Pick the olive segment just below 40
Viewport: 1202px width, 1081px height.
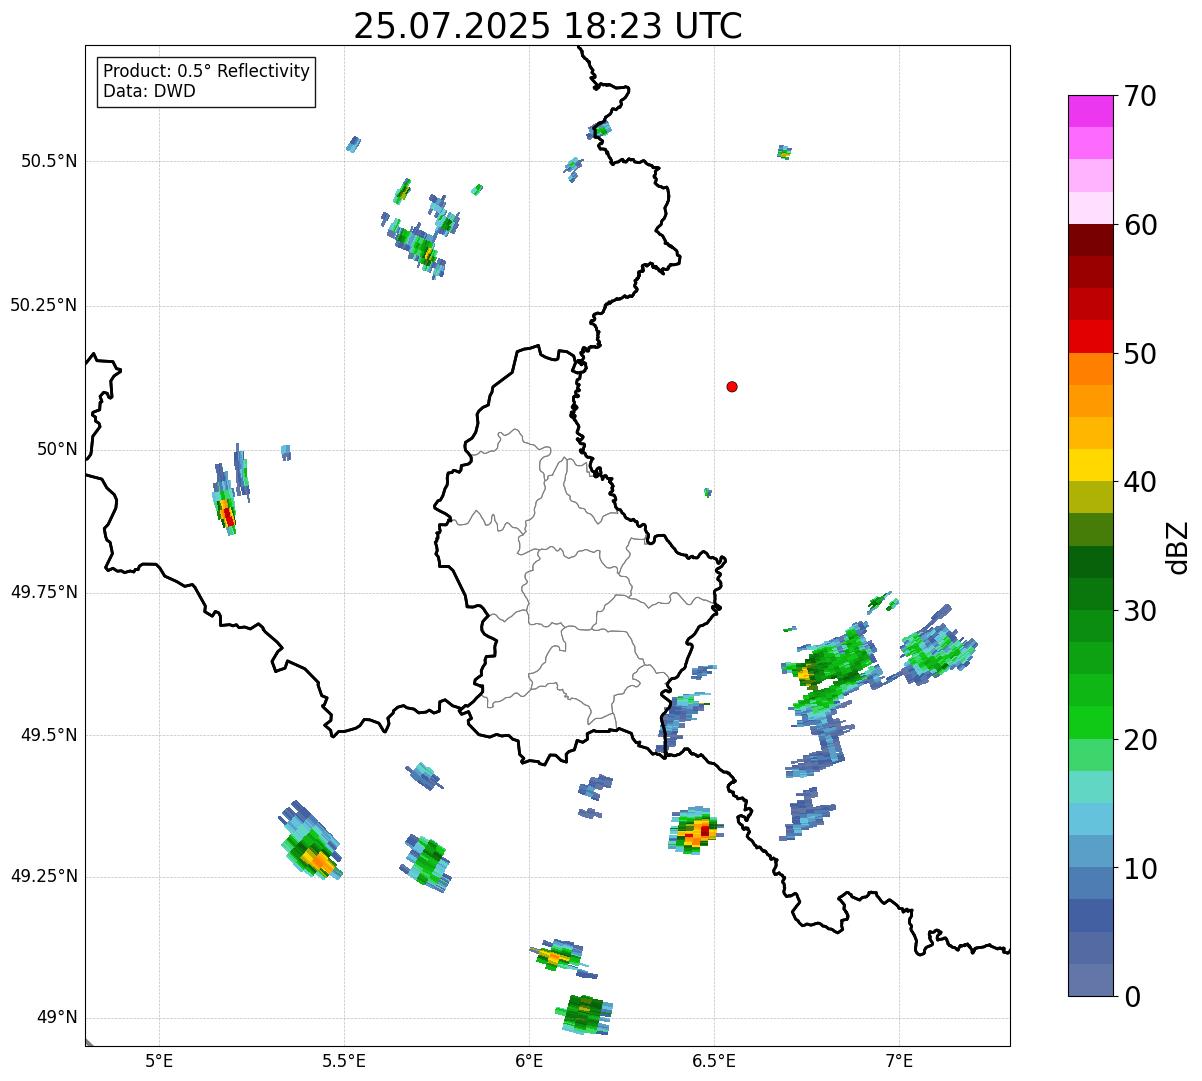1090,498
